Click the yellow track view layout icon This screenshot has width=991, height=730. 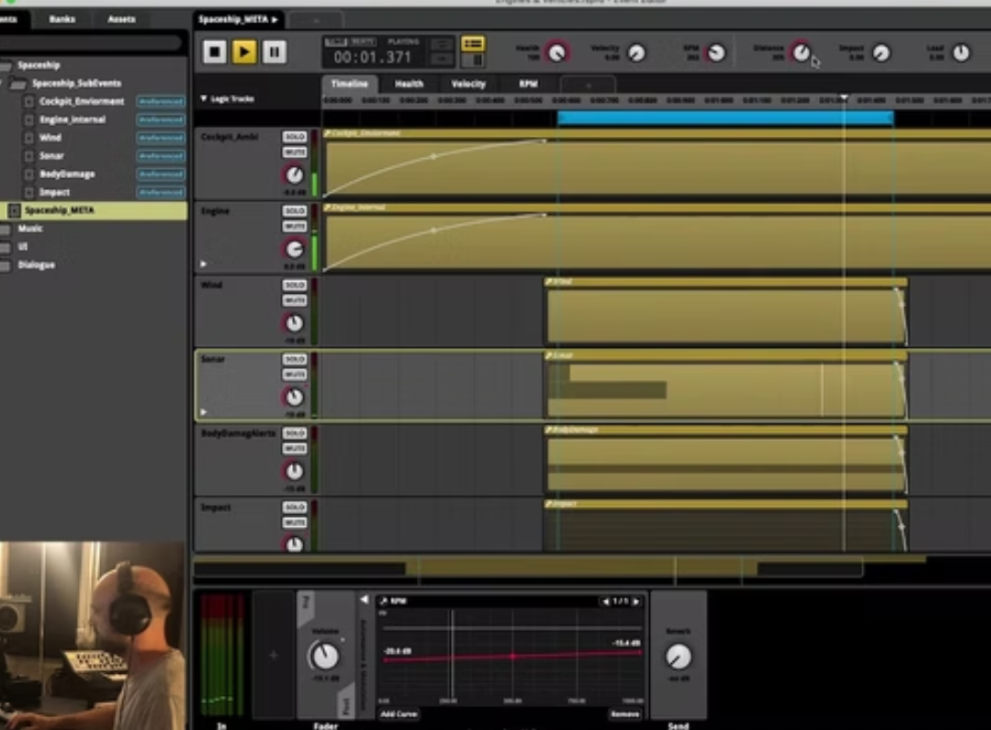(473, 44)
